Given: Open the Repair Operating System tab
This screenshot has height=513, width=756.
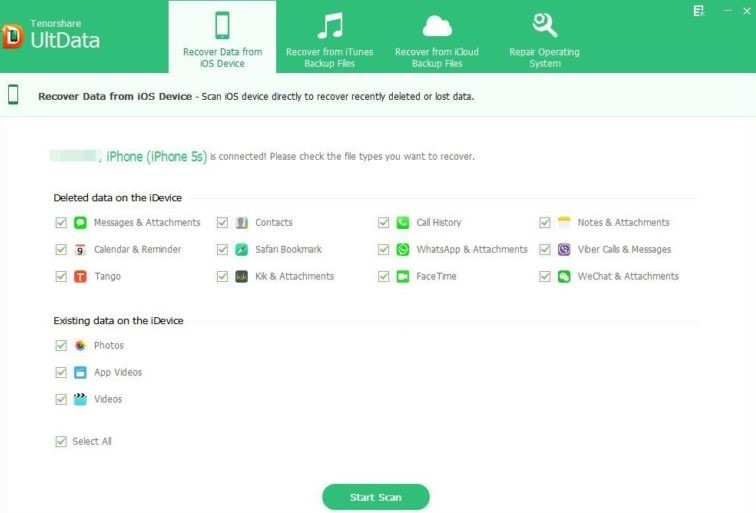Looking at the screenshot, I should point(545,37).
